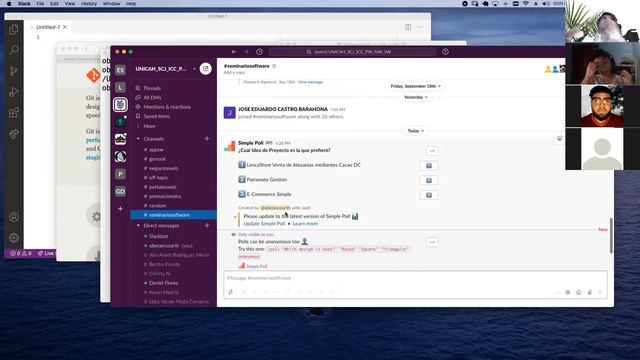This screenshot has width=640, height=360.
Task: Open poll question more options ellipsis
Action: (432, 151)
